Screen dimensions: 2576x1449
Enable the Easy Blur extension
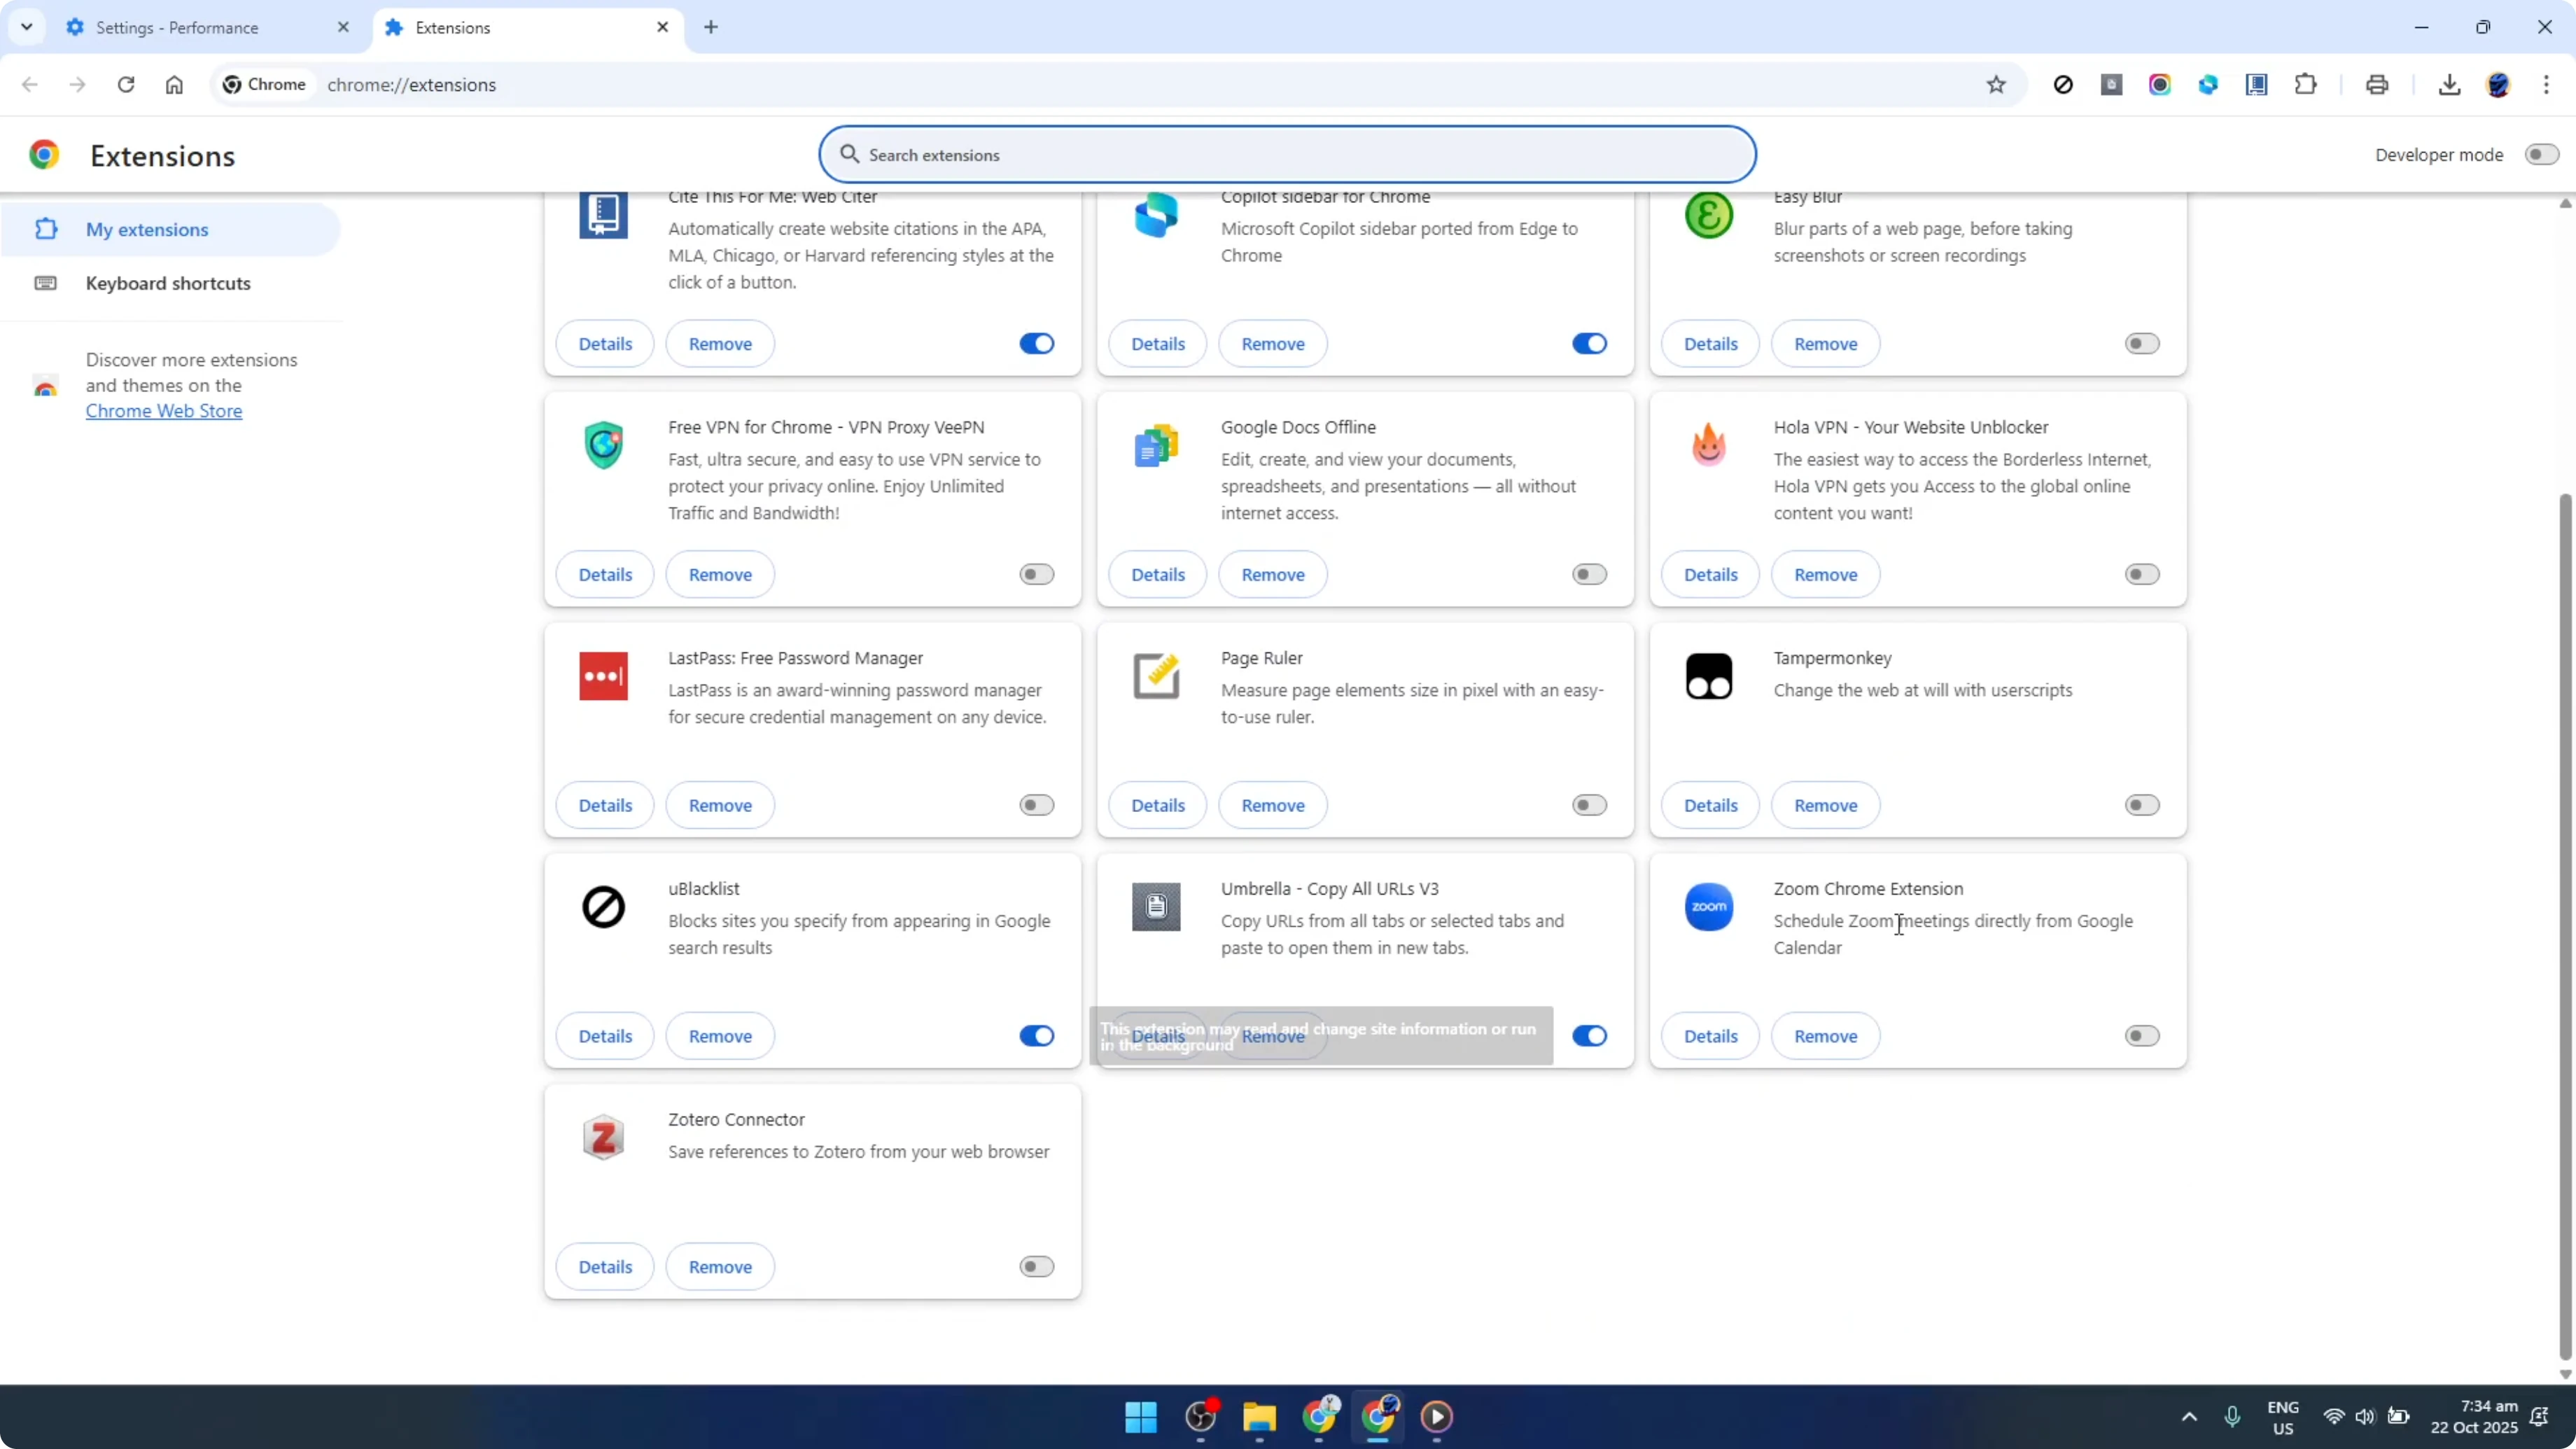pyautogui.click(x=2142, y=344)
